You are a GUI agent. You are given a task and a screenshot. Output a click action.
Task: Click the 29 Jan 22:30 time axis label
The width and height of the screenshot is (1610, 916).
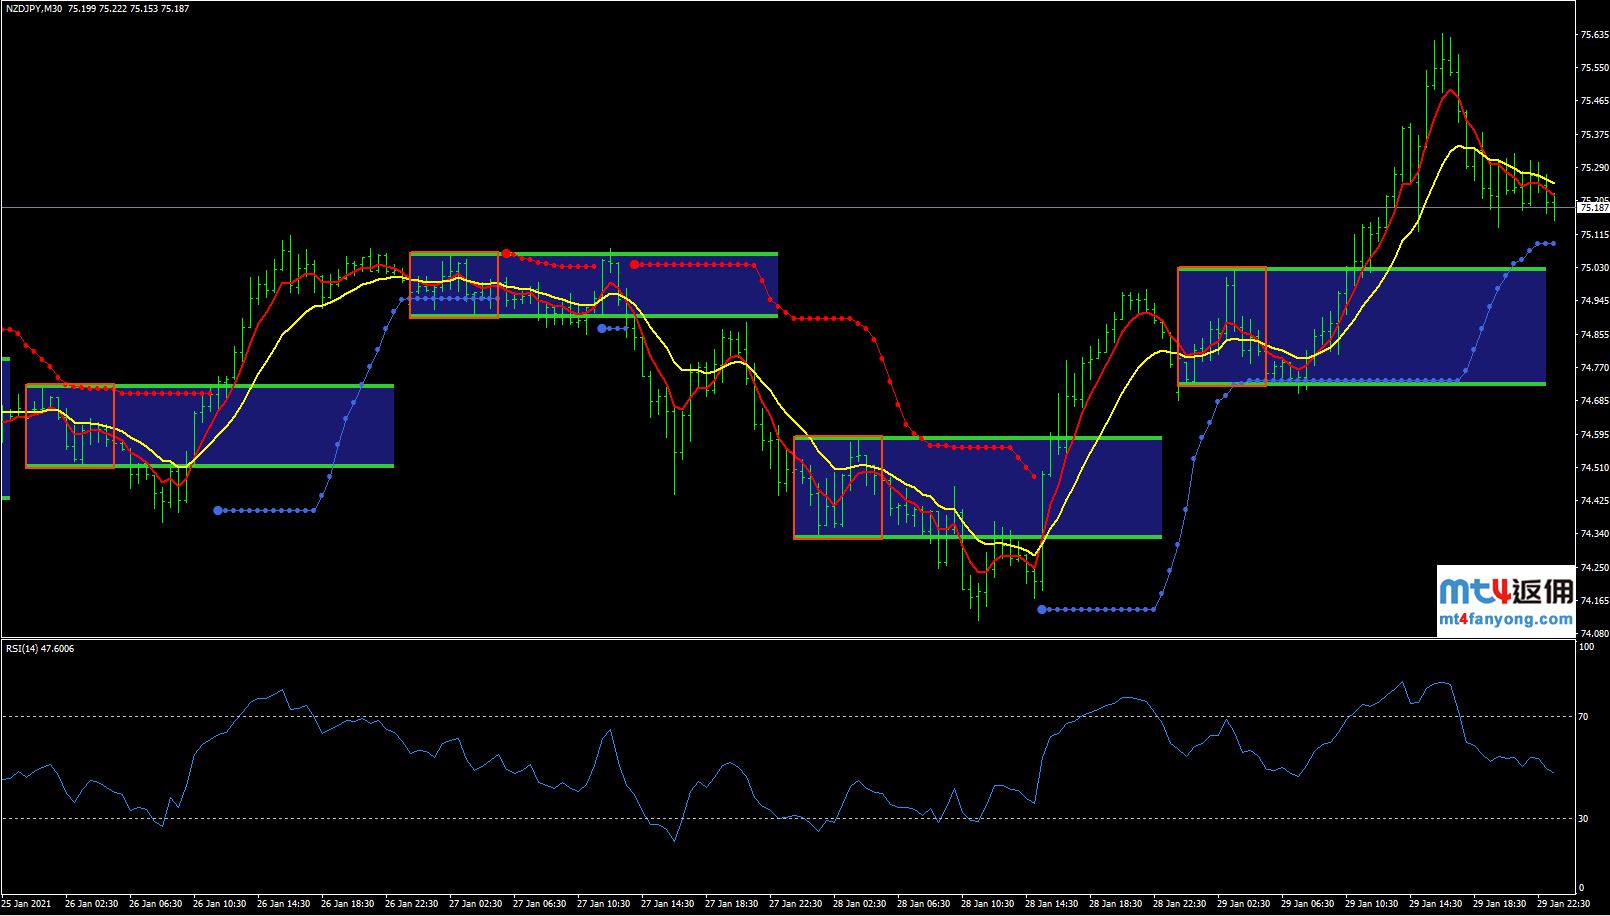tap(1563, 904)
